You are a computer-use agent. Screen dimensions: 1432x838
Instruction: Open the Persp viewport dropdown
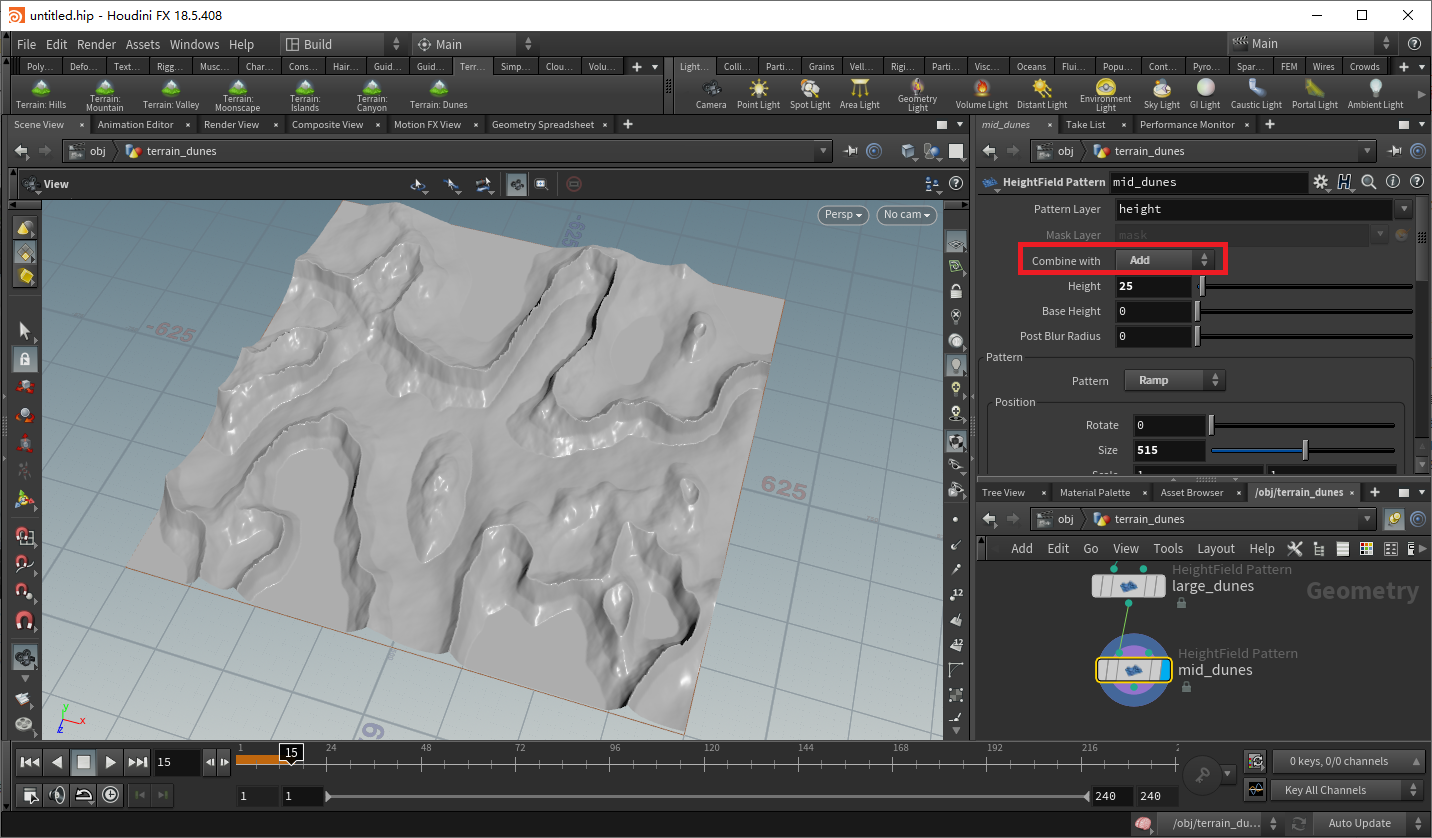[x=843, y=214]
